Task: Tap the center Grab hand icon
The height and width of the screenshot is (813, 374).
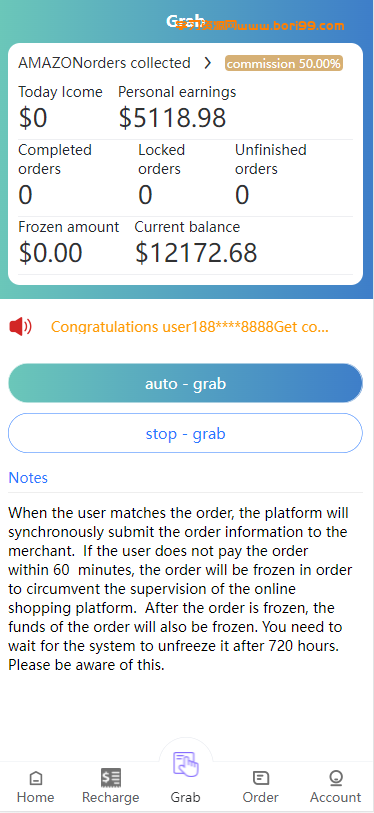Action: coord(186,764)
